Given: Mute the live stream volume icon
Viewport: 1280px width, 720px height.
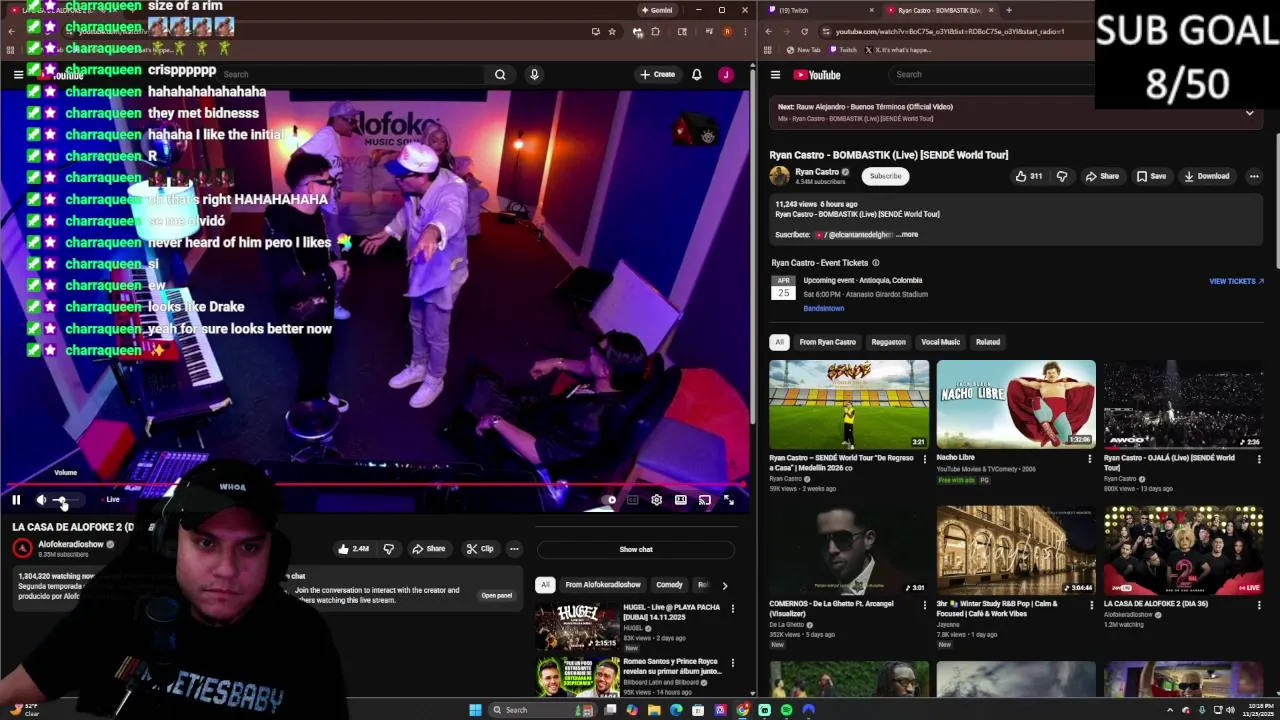Looking at the screenshot, I should click(41, 500).
